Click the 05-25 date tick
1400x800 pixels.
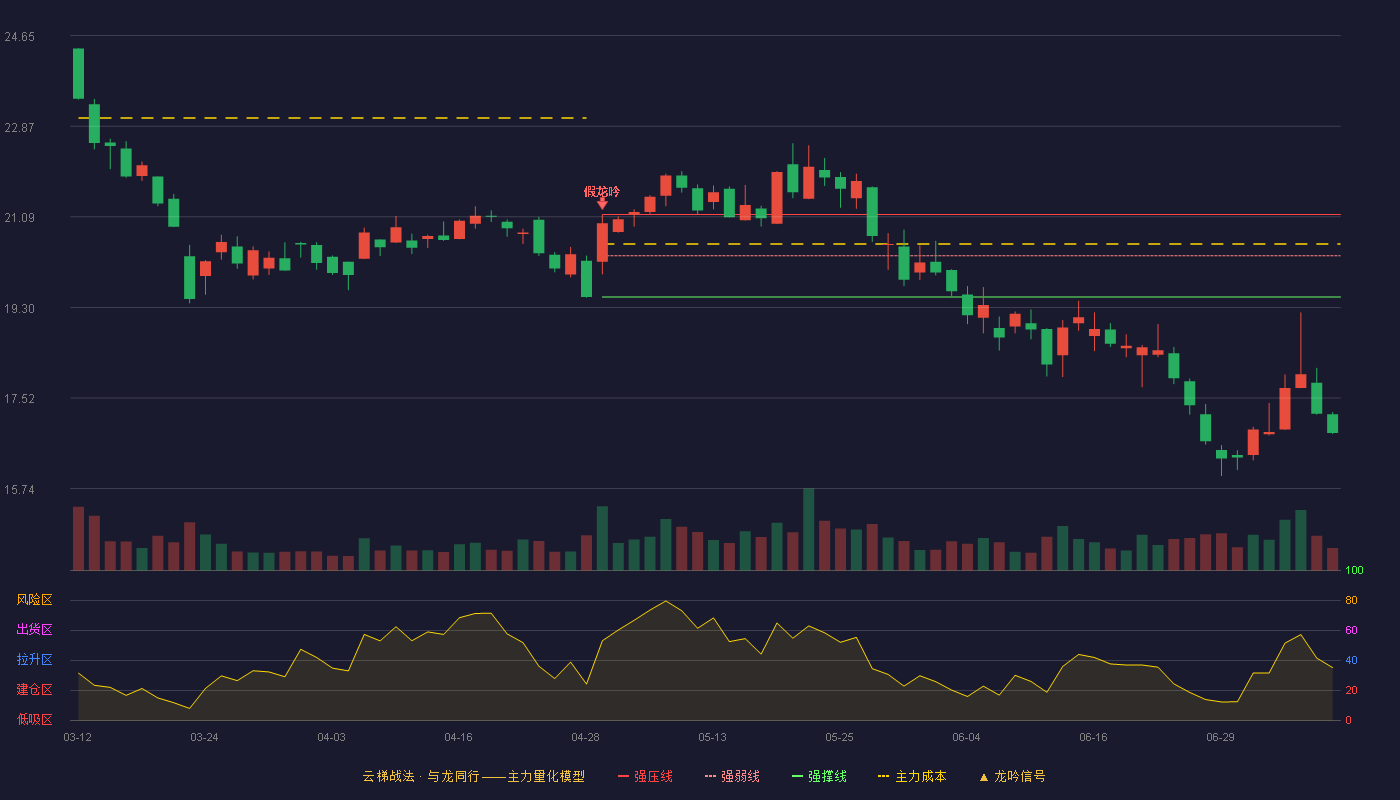[x=839, y=737]
